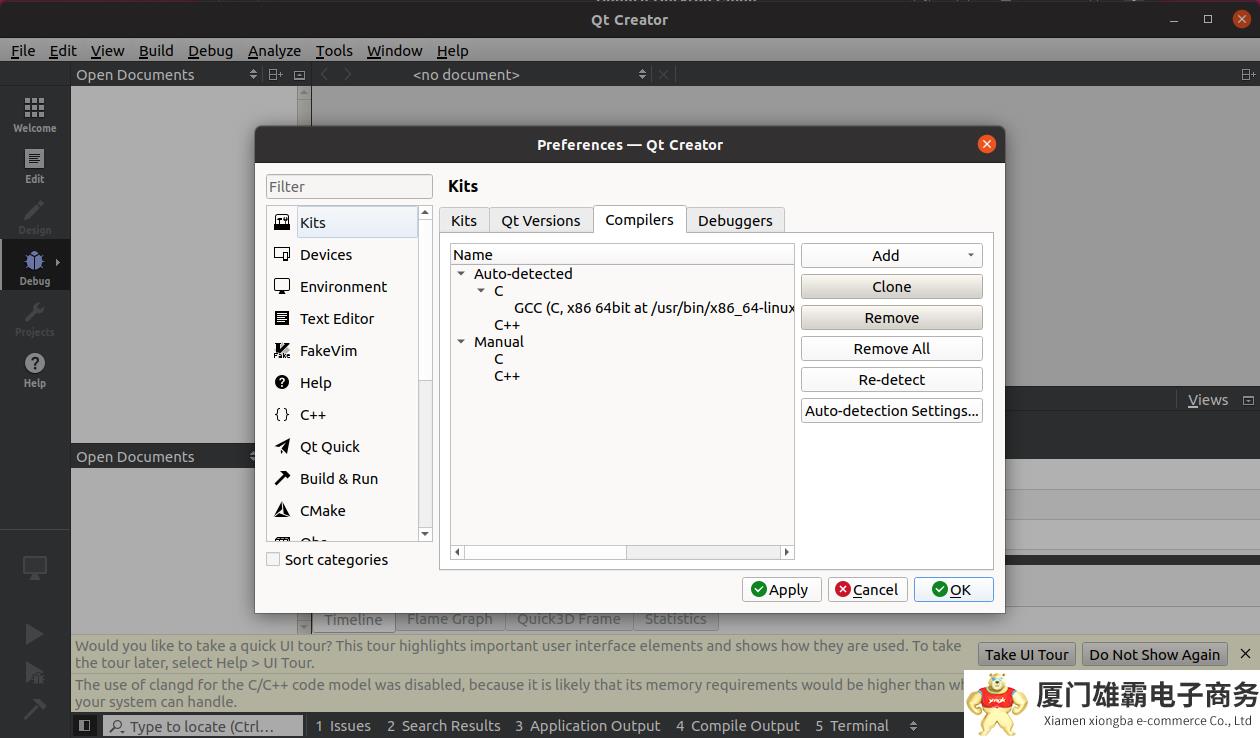Collapse the Manual compilers tree node

coord(461,342)
